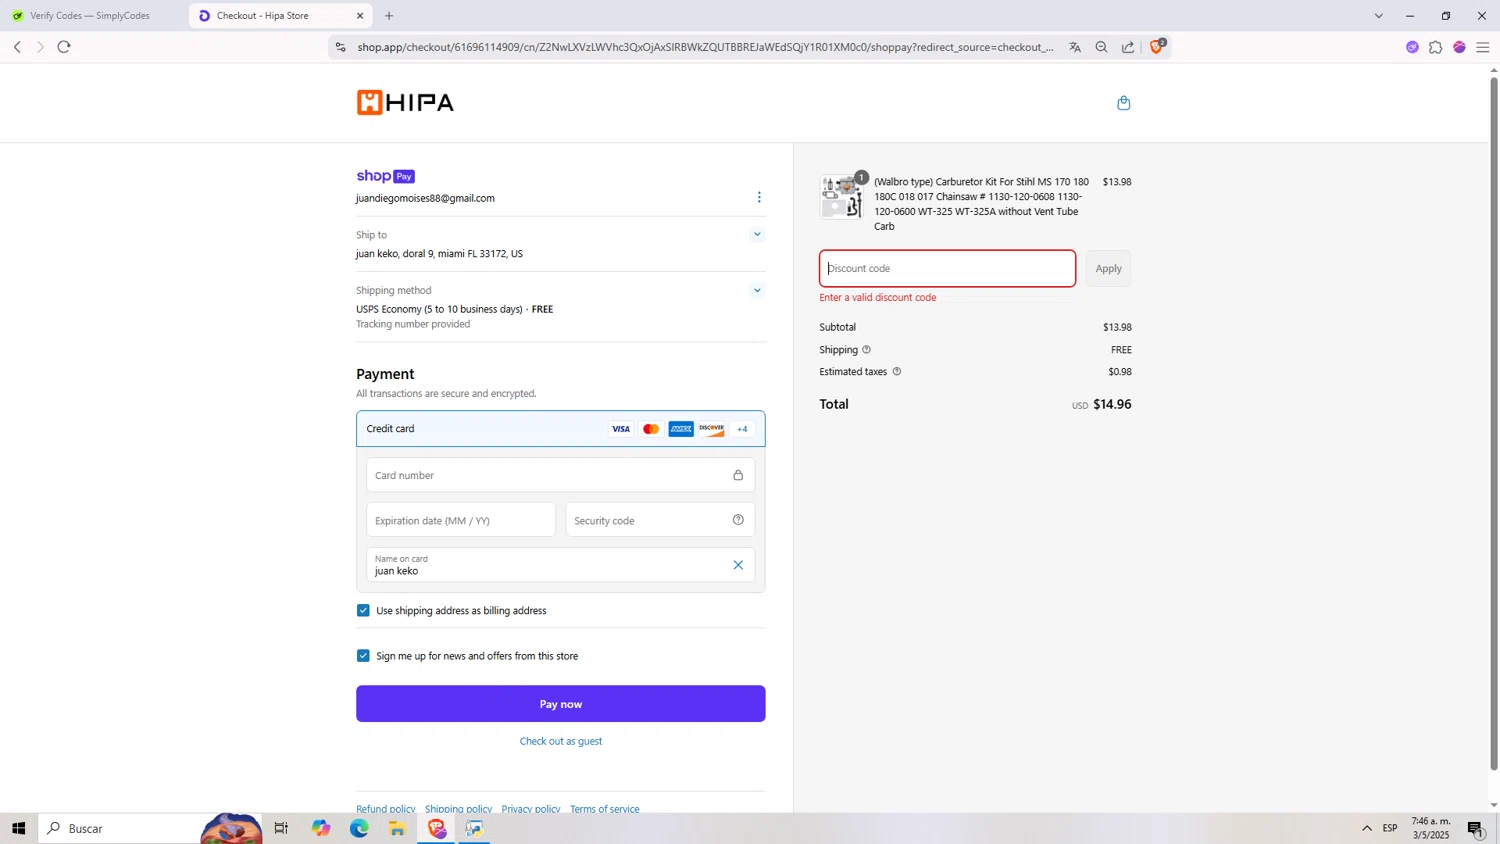Viewport: 1500px width, 844px height.
Task: Go back to previous page
Action: pos(17,47)
